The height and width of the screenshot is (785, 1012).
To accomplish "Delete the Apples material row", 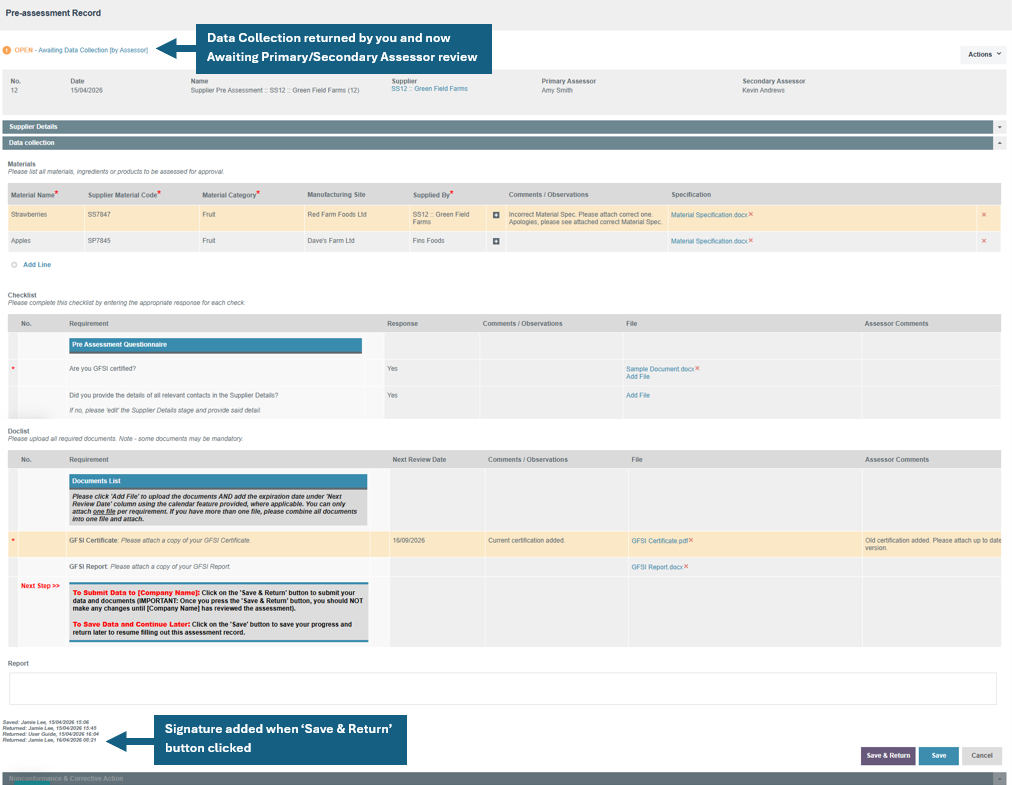I will pos(984,241).
